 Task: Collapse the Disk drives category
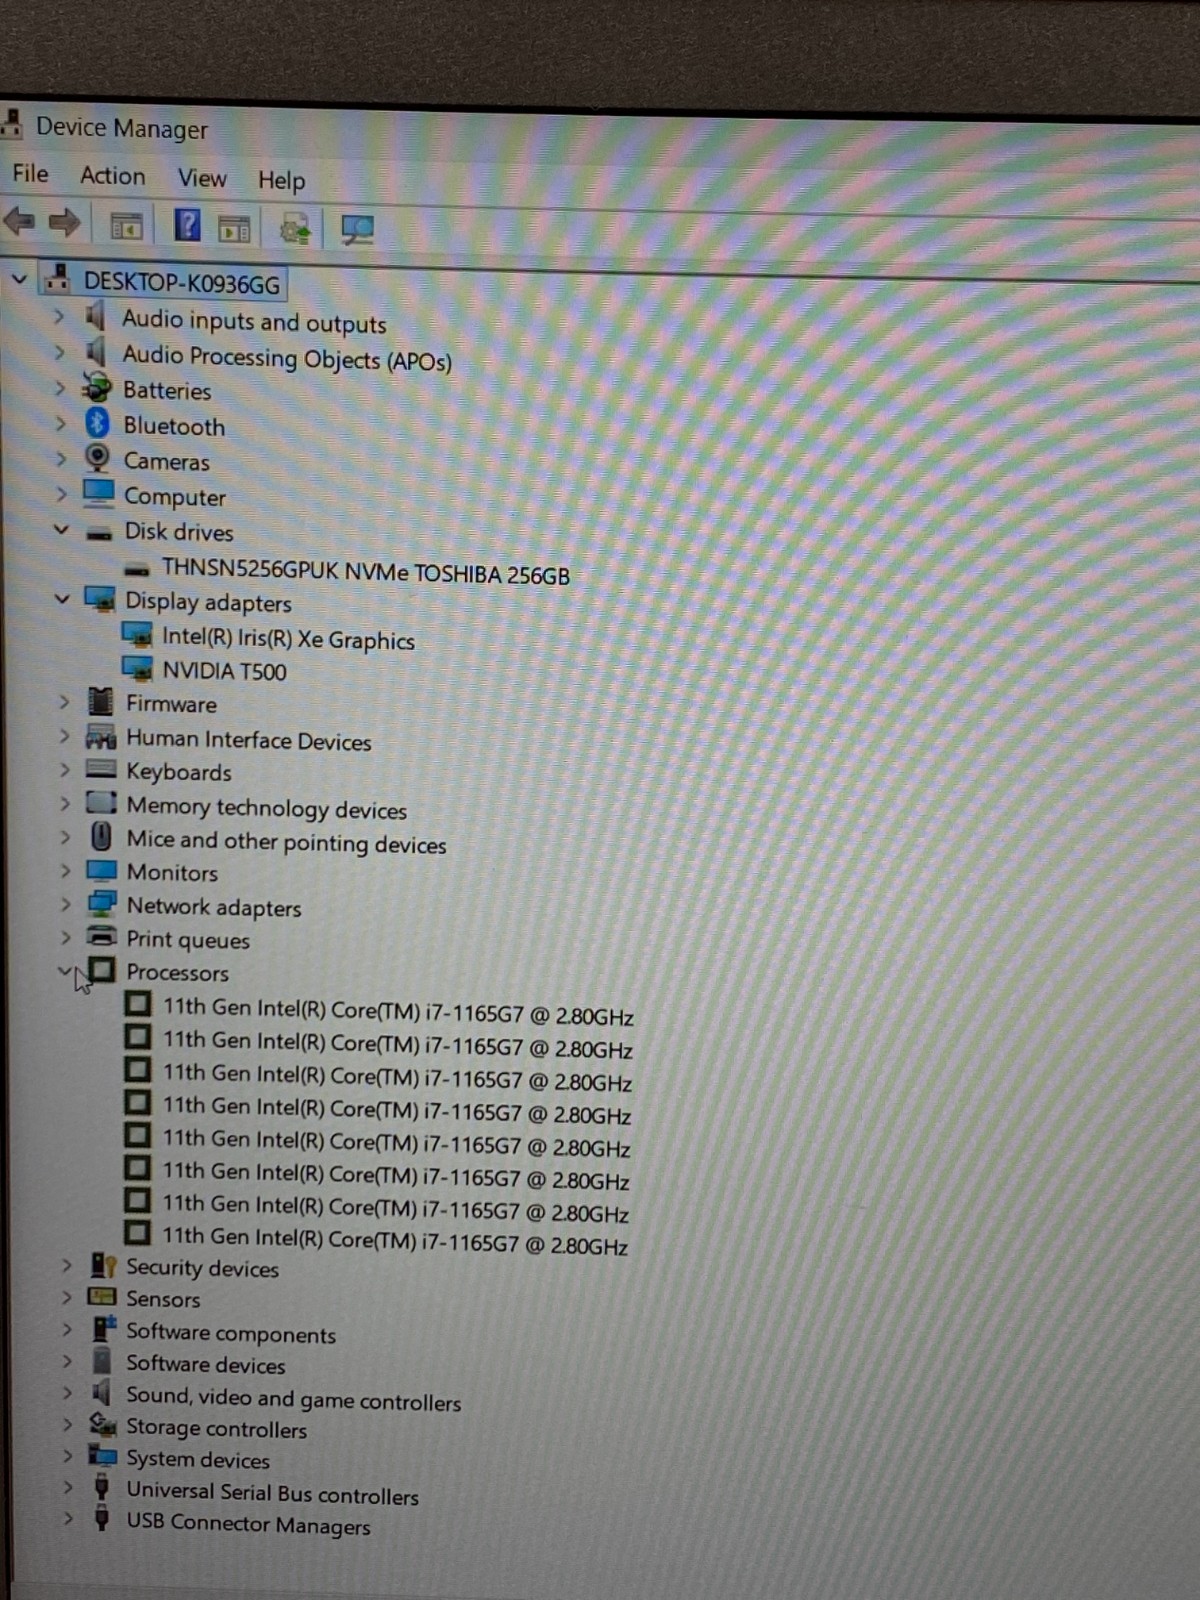pos(61,529)
